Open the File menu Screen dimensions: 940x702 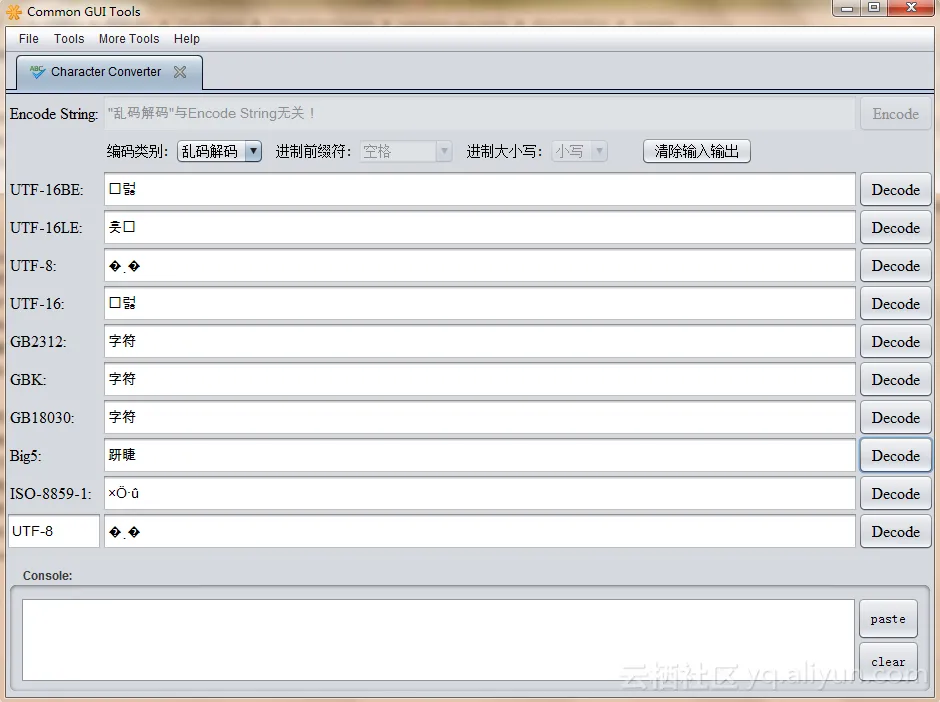point(29,39)
